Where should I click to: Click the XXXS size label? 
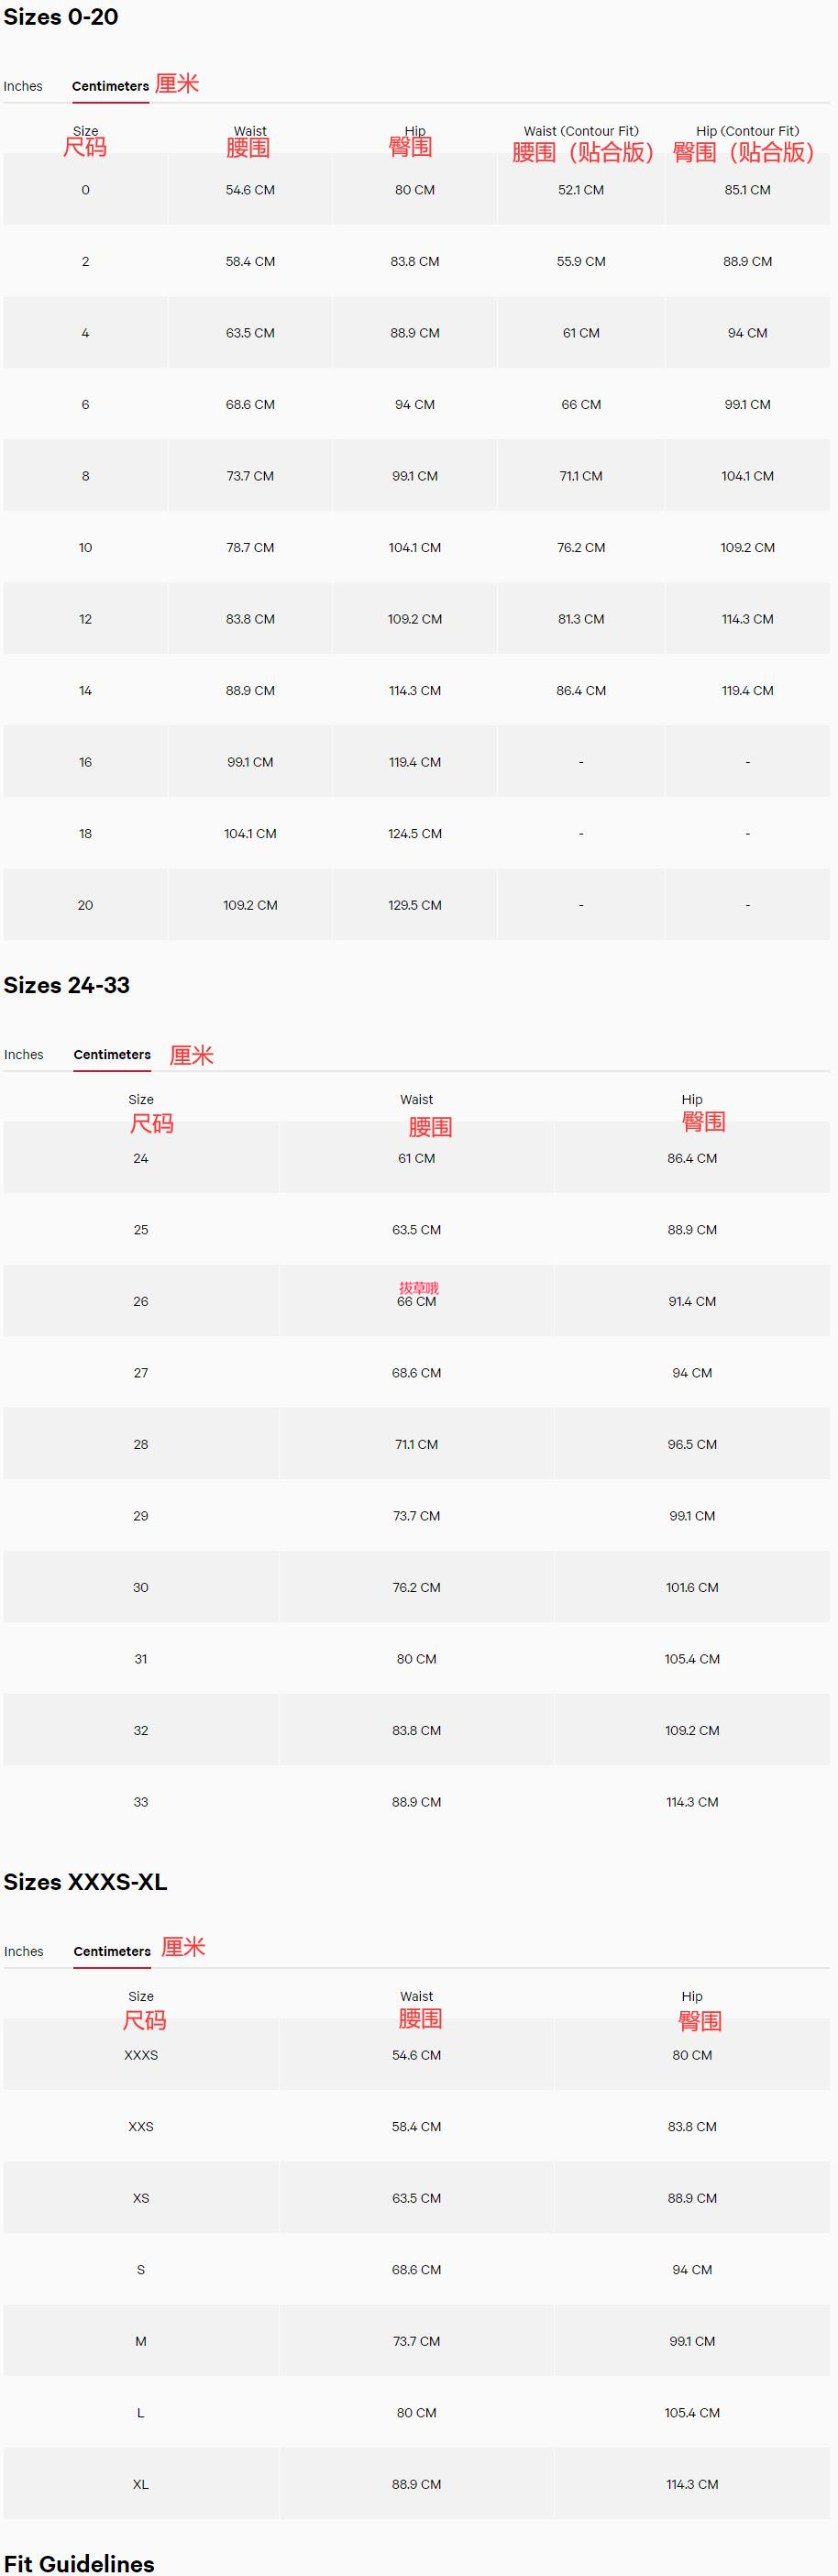pos(141,2055)
